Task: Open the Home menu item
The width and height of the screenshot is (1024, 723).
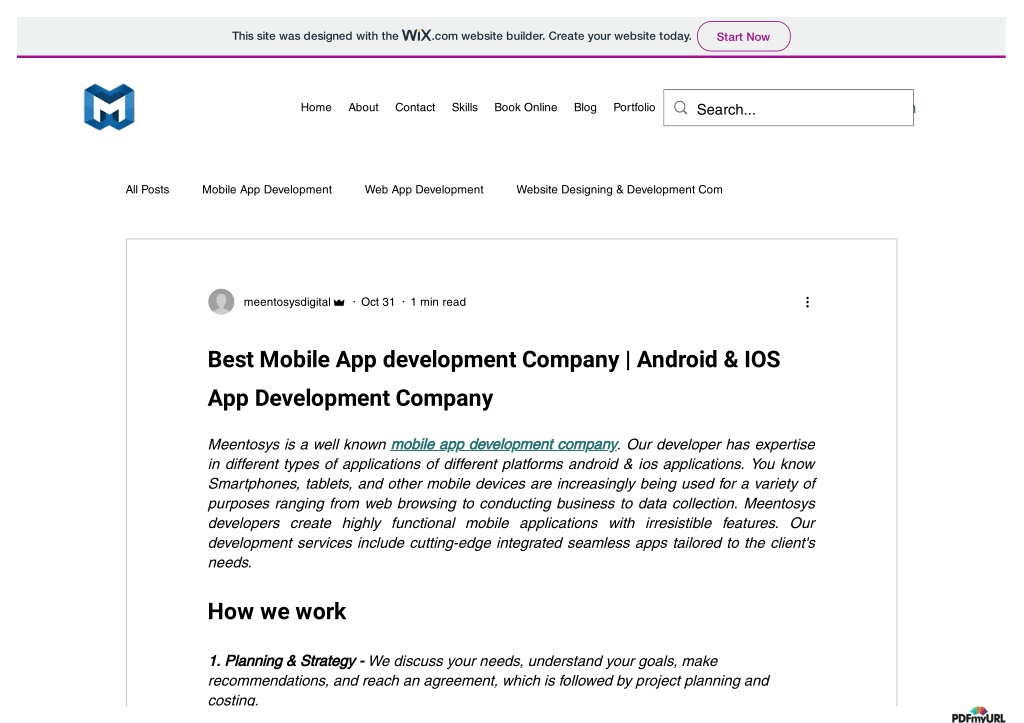Action: pyautogui.click(x=316, y=107)
